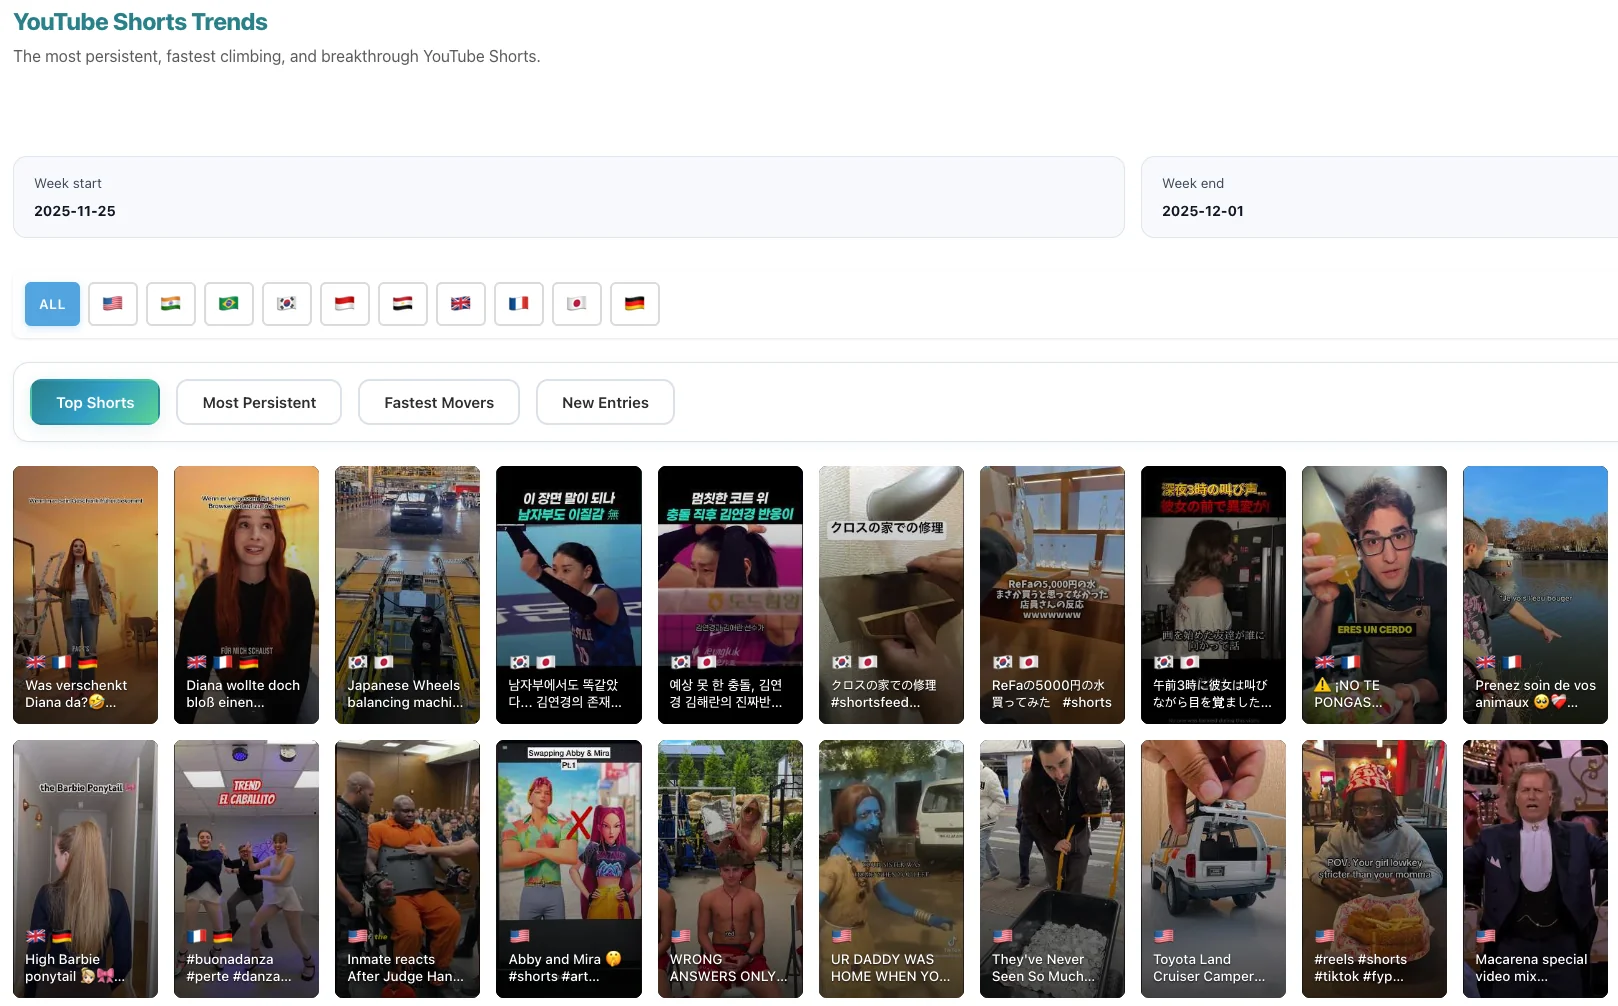Viewport: 1618px width, 1006px height.
Task: Switch to the Fastest Movers tab
Action: 438,402
